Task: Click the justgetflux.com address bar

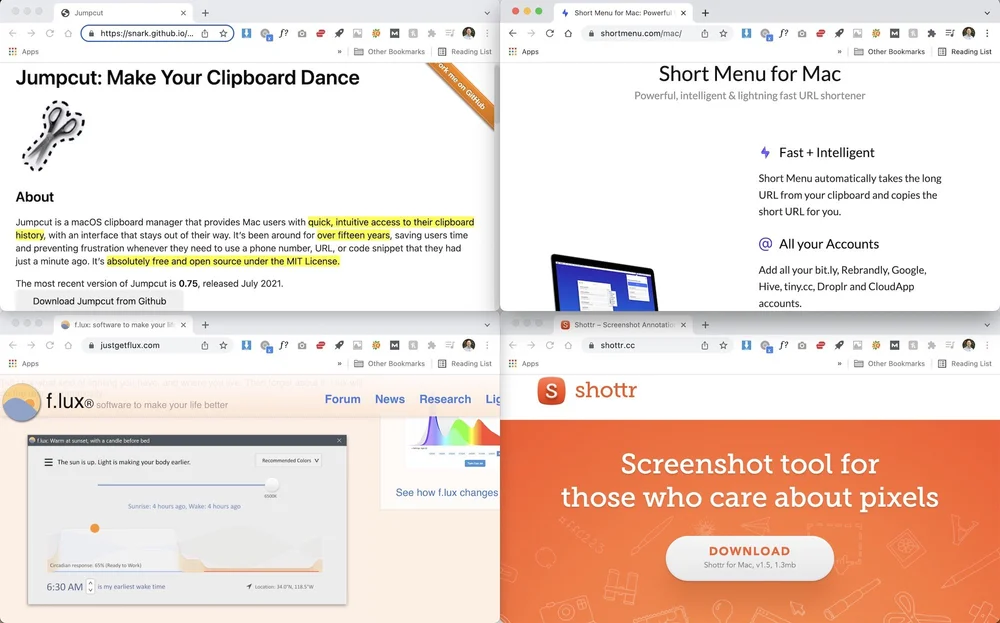Action: (130, 345)
